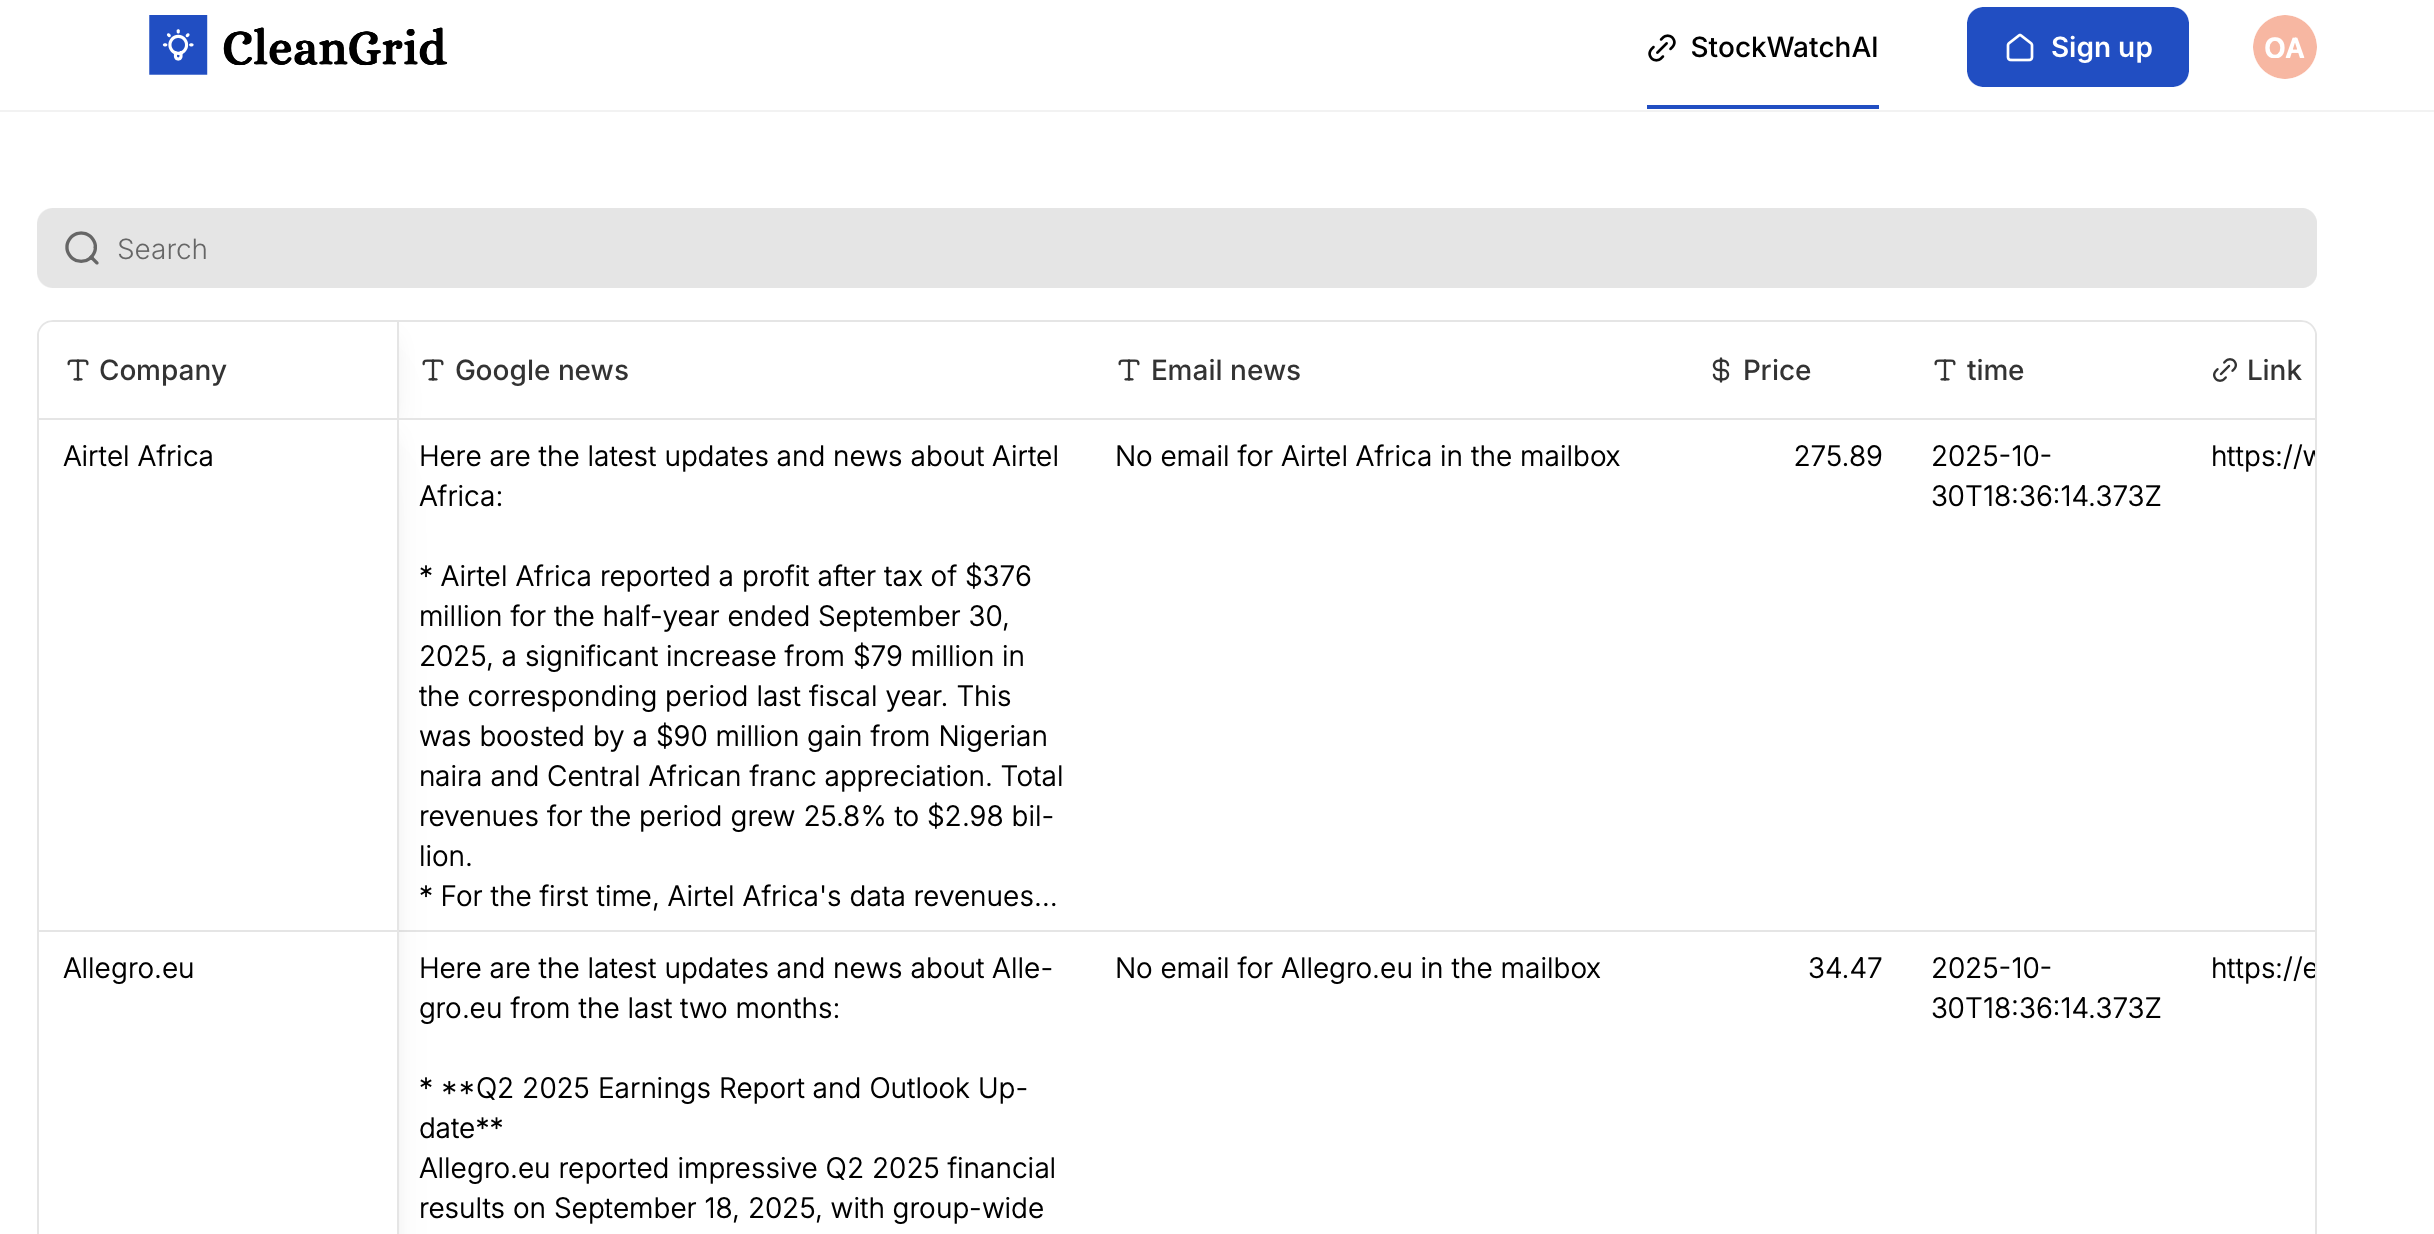Screen dimensions: 2434x1234
Task: Click the dollar icon in Price header
Action: tap(1720, 371)
